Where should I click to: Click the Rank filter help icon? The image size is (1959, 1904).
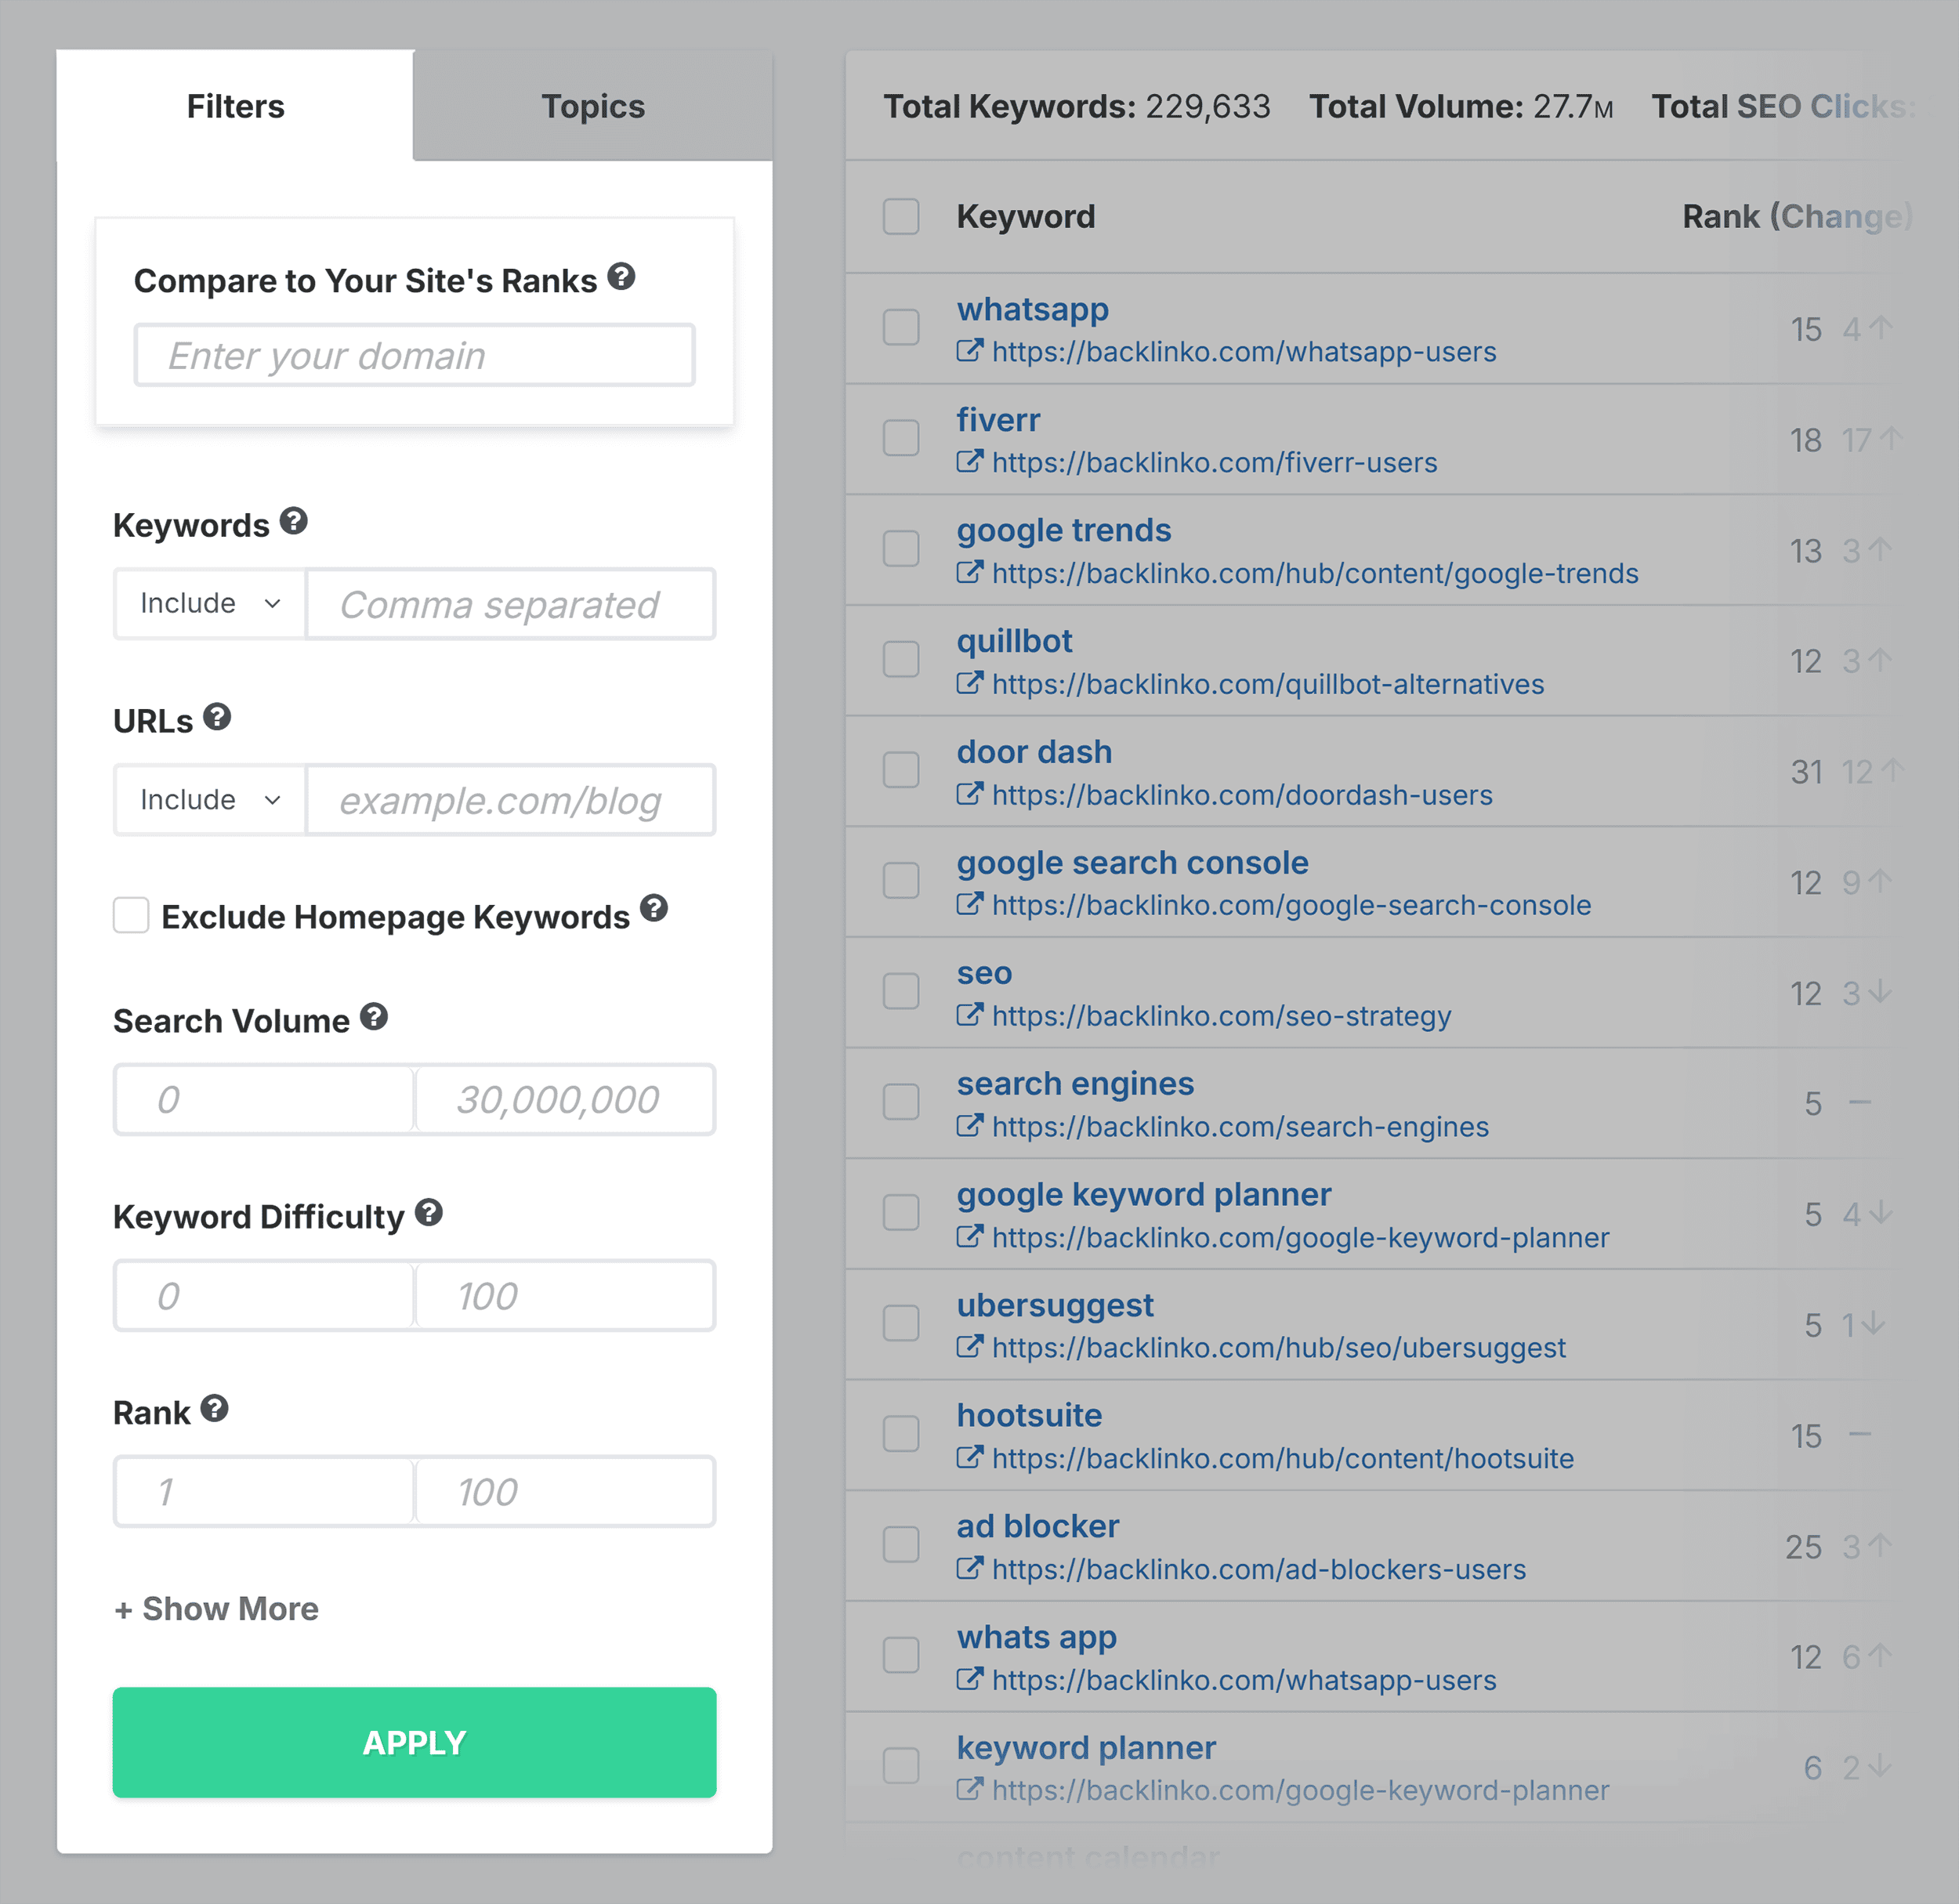pyautogui.click(x=215, y=1409)
